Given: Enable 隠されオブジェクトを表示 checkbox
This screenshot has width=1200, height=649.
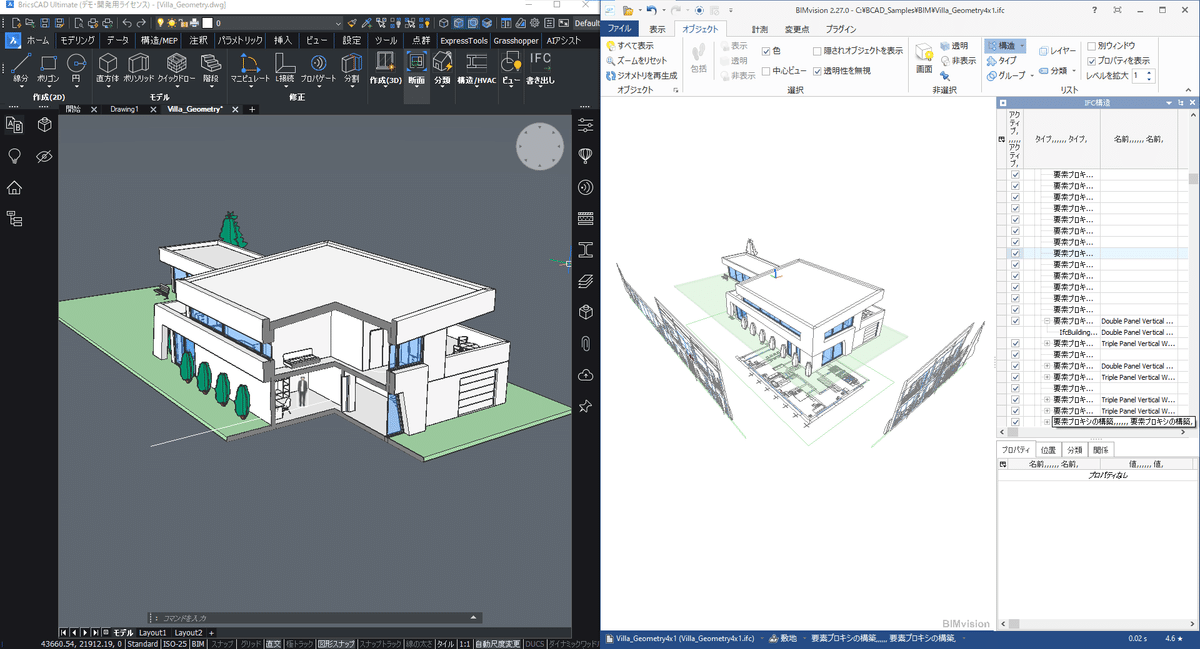Looking at the screenshot, I should point(818,50).
